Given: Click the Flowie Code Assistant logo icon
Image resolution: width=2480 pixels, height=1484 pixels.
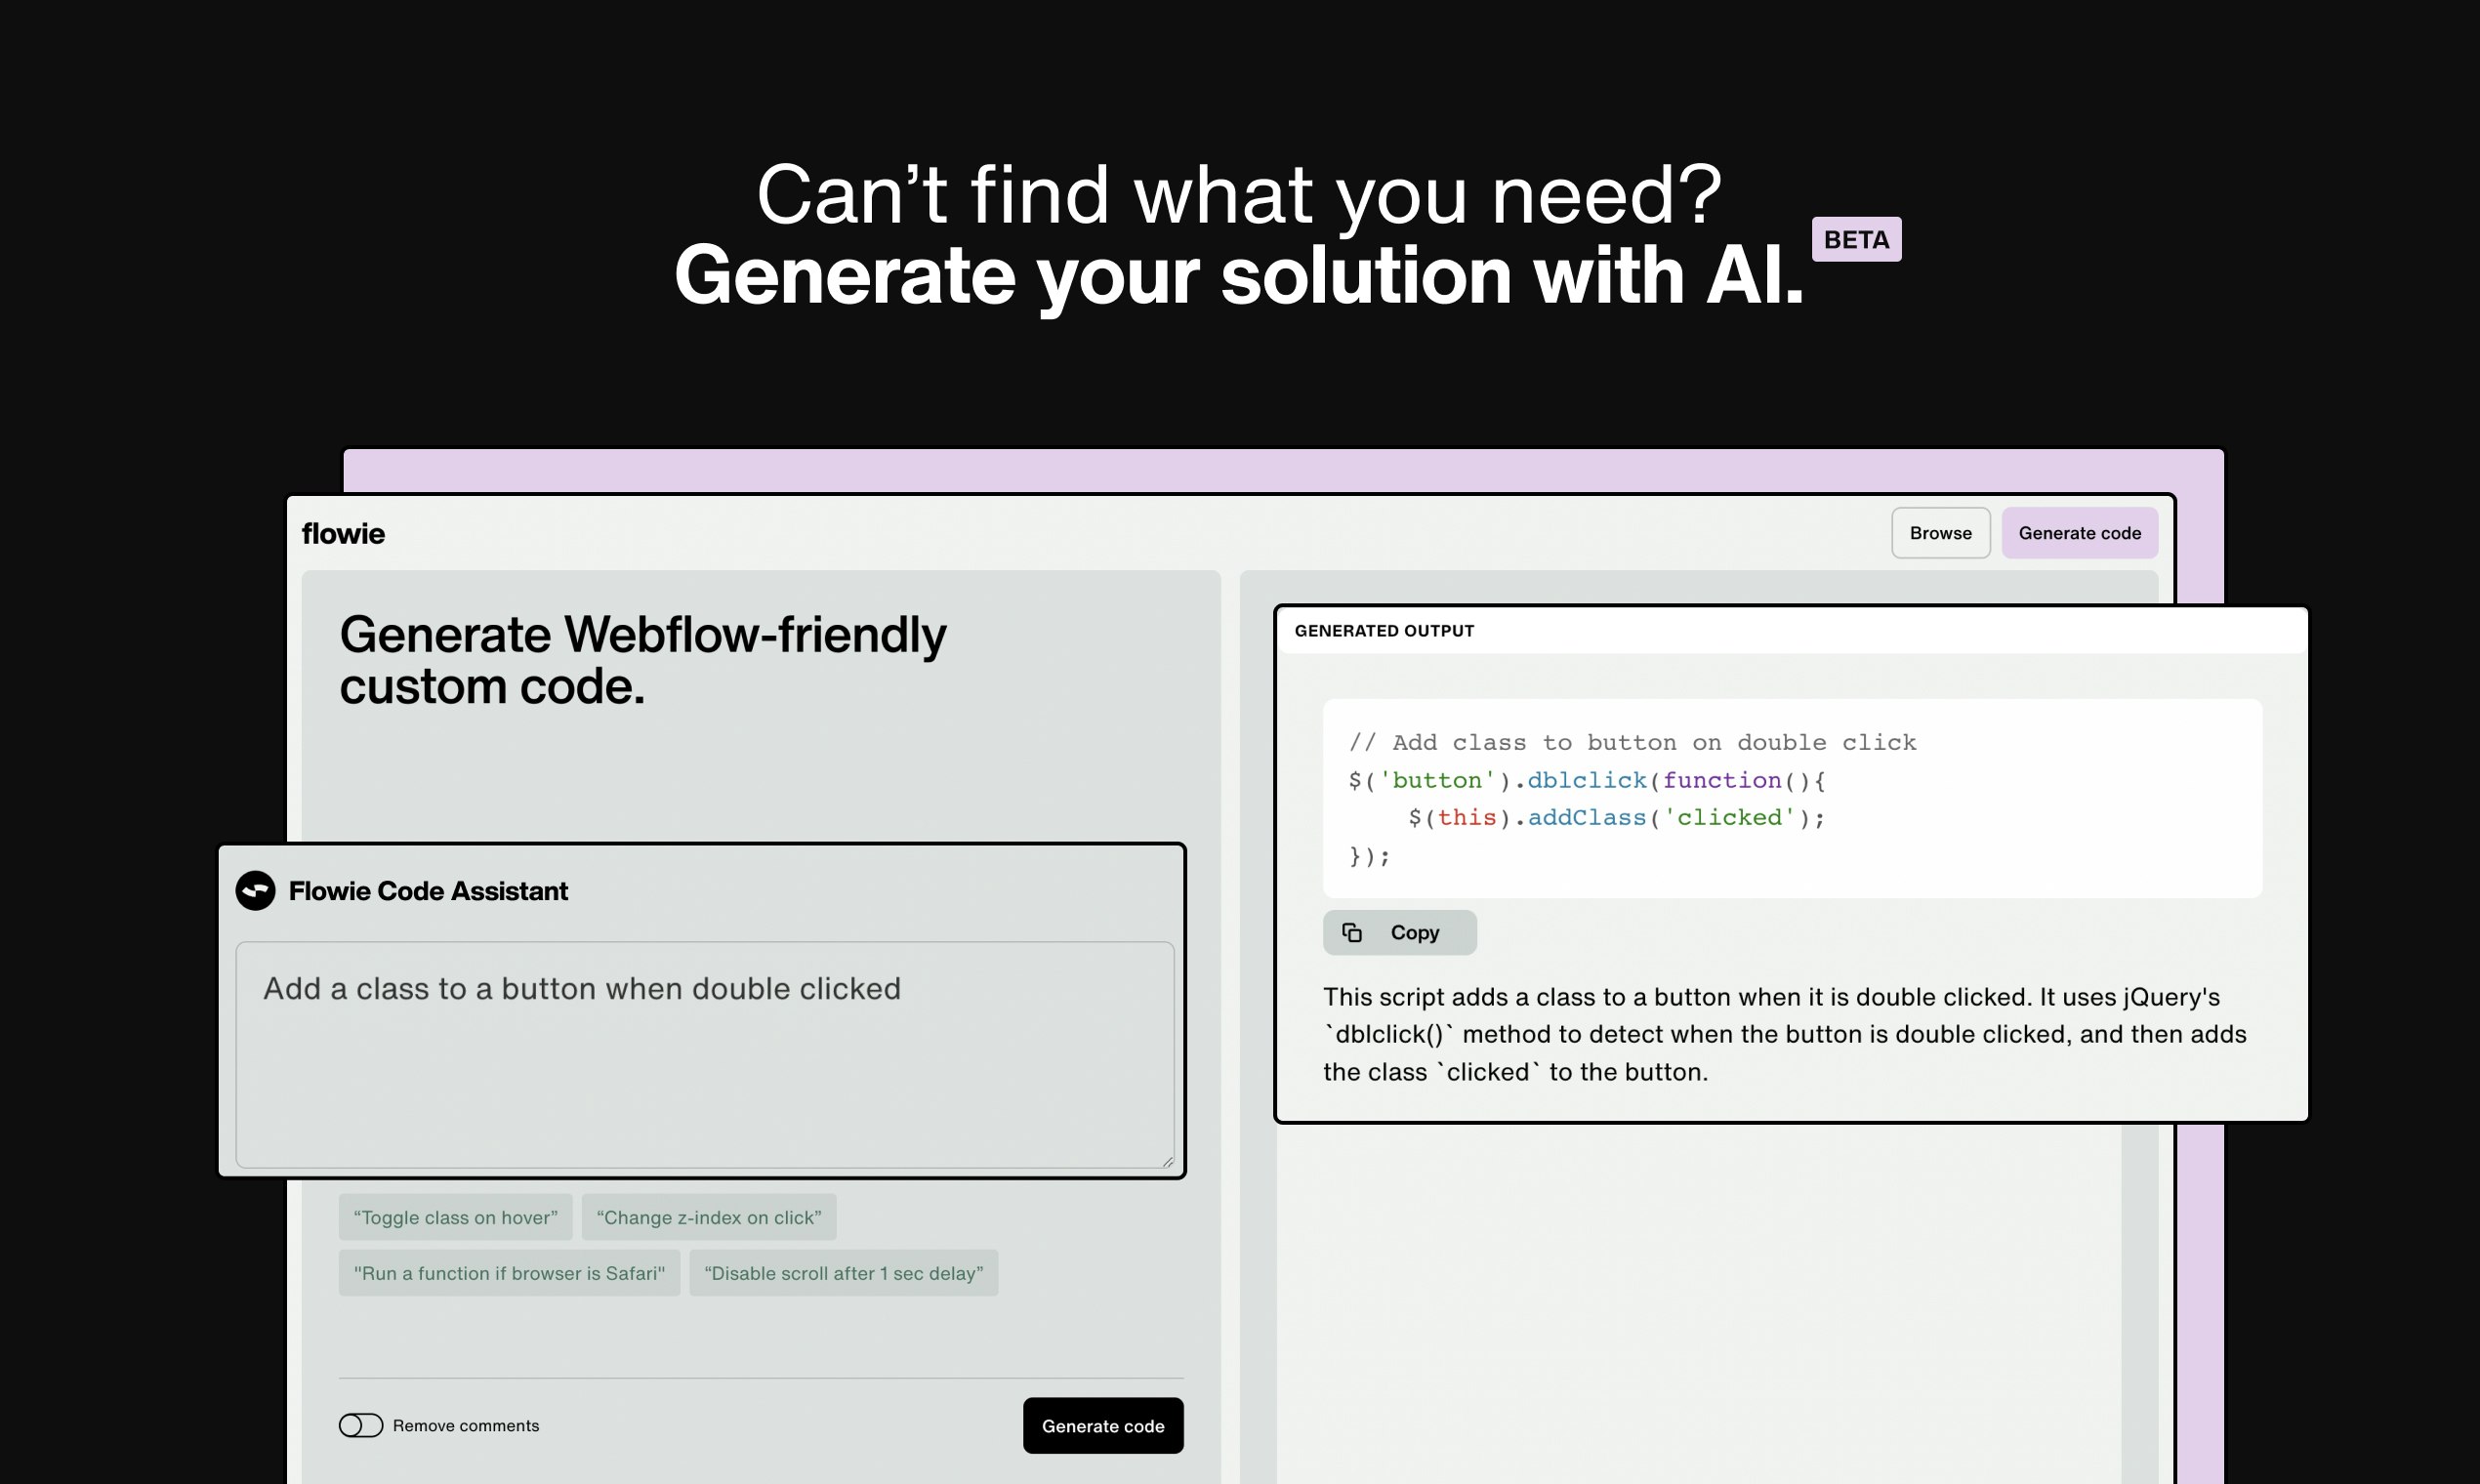Looking at the screenshot, I should tap(255, 890).
